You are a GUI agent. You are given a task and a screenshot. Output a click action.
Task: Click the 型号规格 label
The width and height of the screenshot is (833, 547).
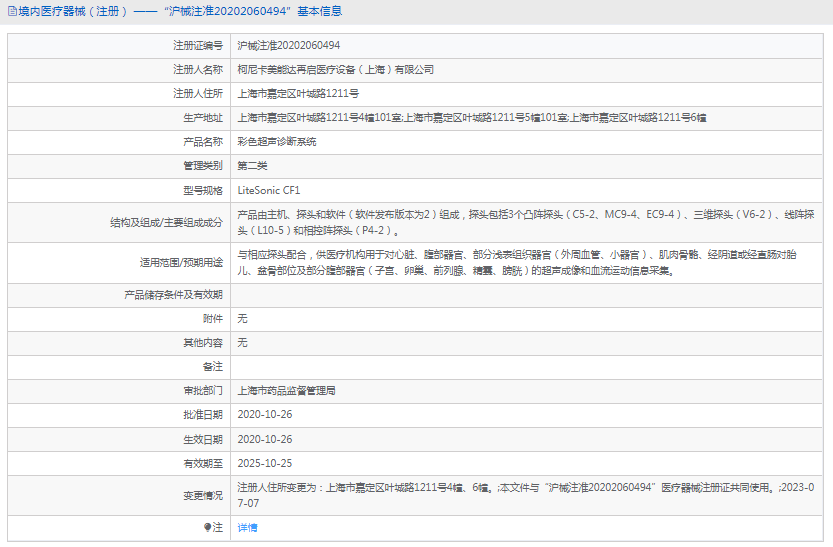[x=203, y=190]
